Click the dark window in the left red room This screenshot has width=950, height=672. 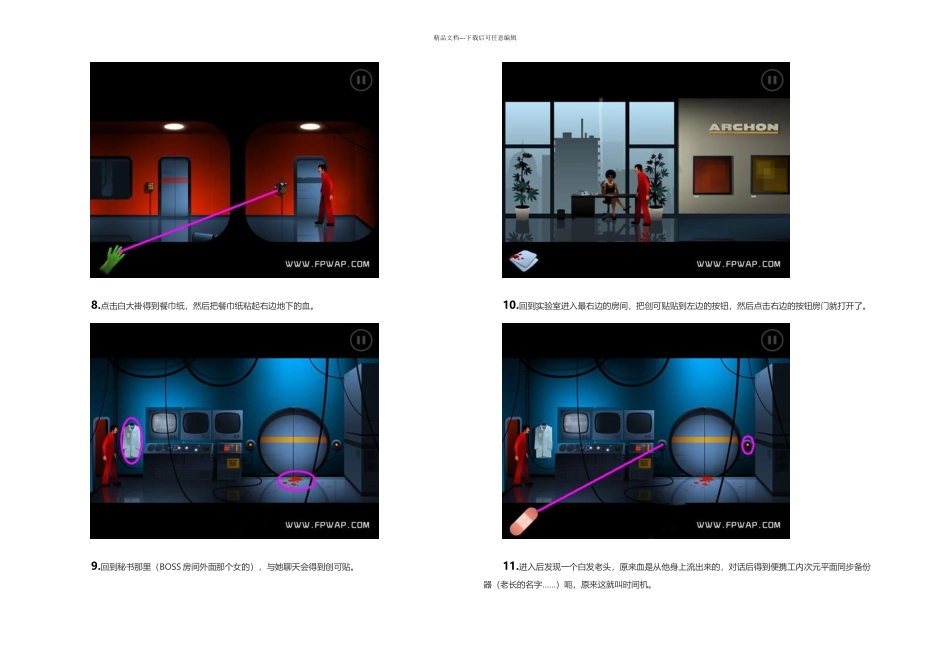[x=111, y=178]
